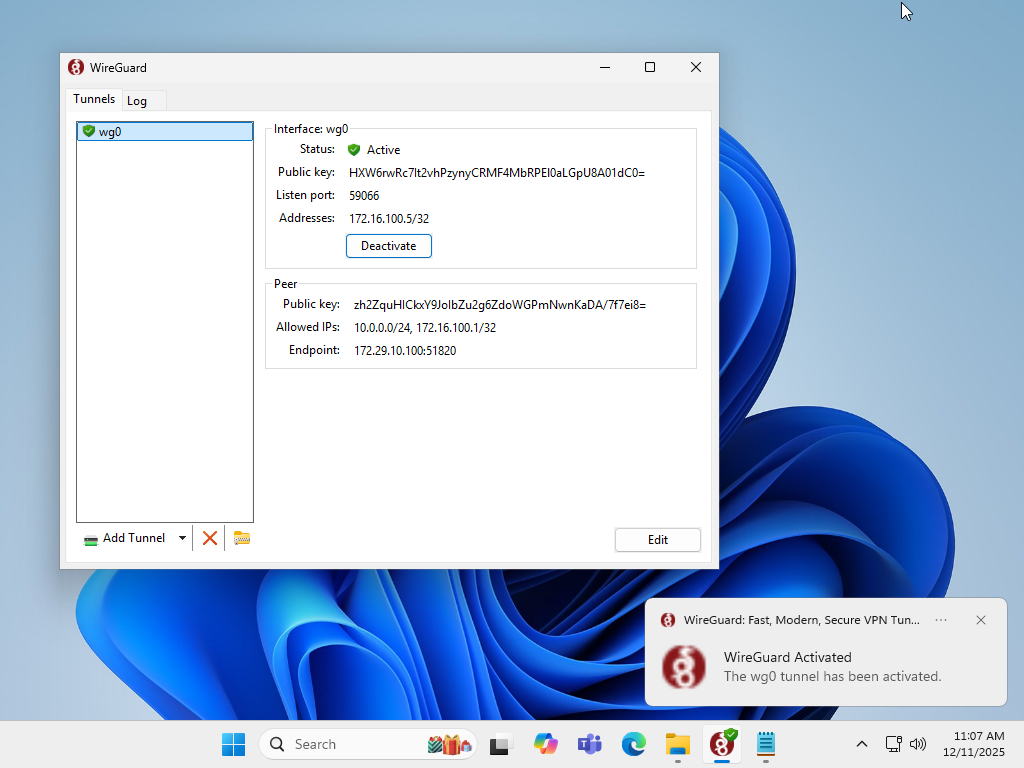
Task: Switch to the Log tab
Action: click(x=137, y=101)
